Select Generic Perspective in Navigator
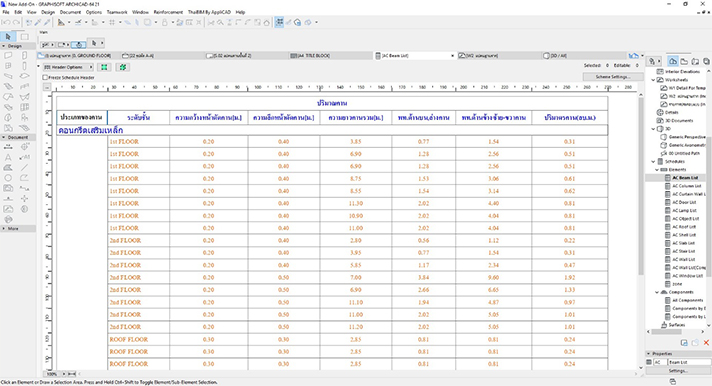Viewport: 712px width, 386px height. click(x=687, y=137)
